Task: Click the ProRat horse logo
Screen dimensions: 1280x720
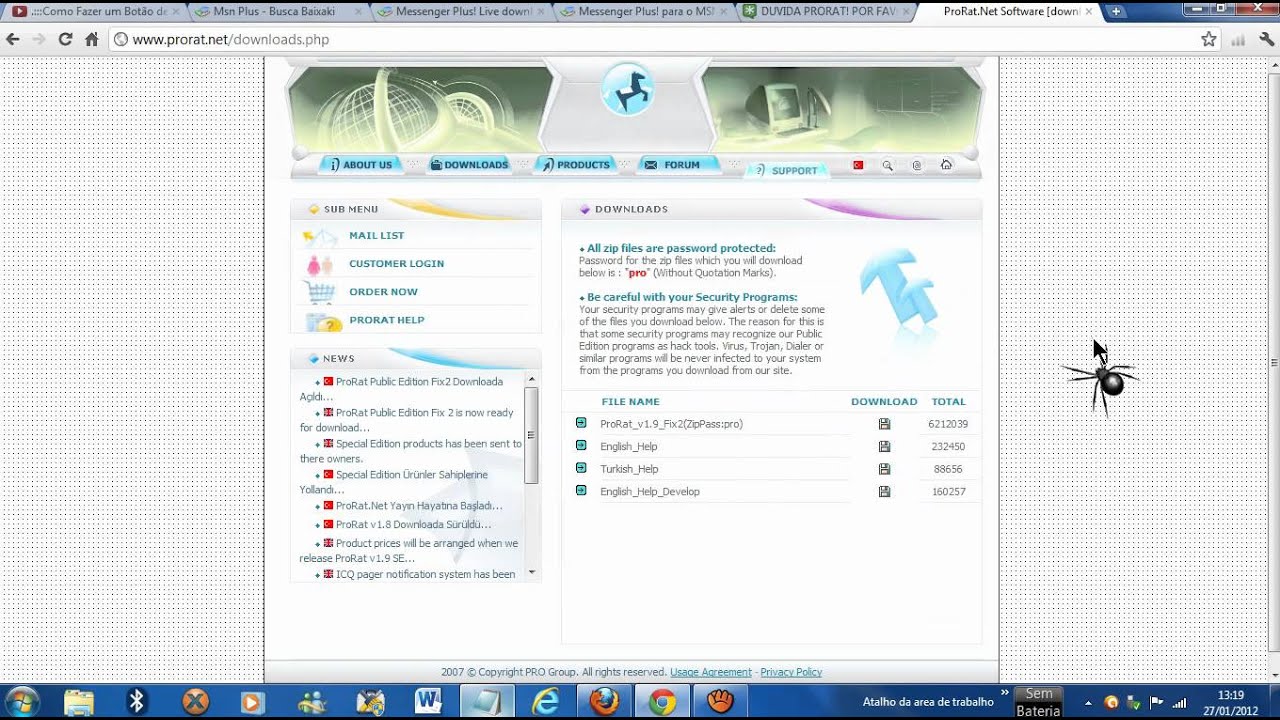Action: coord(628,90)
